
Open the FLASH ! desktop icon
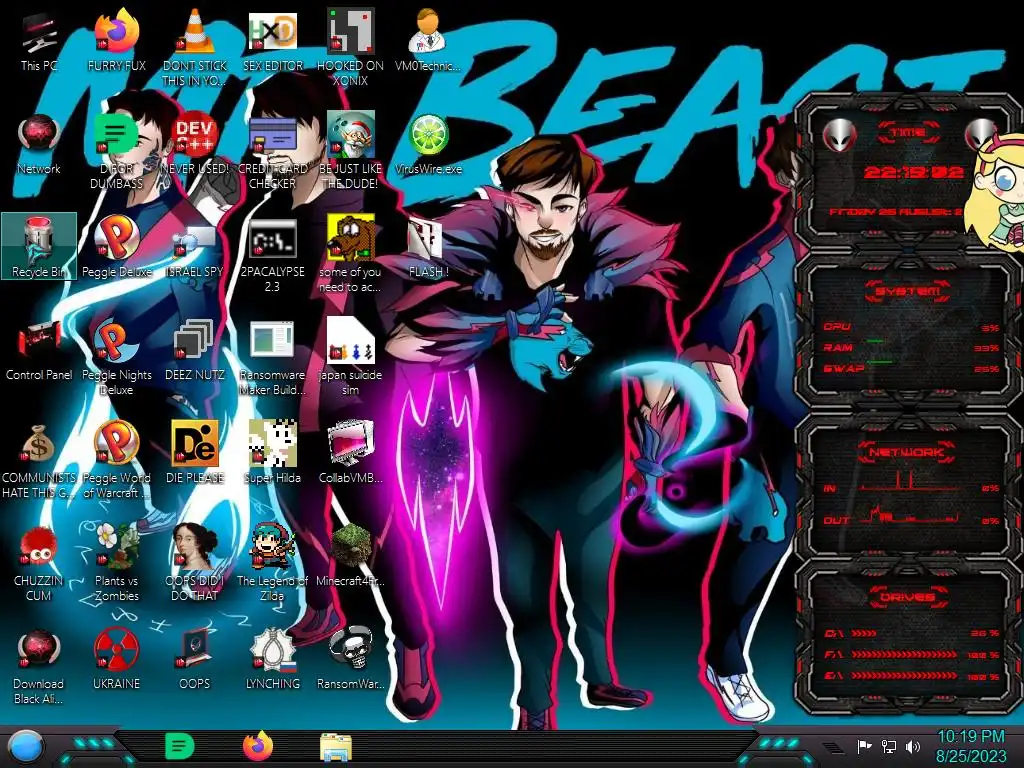point(428,247)
